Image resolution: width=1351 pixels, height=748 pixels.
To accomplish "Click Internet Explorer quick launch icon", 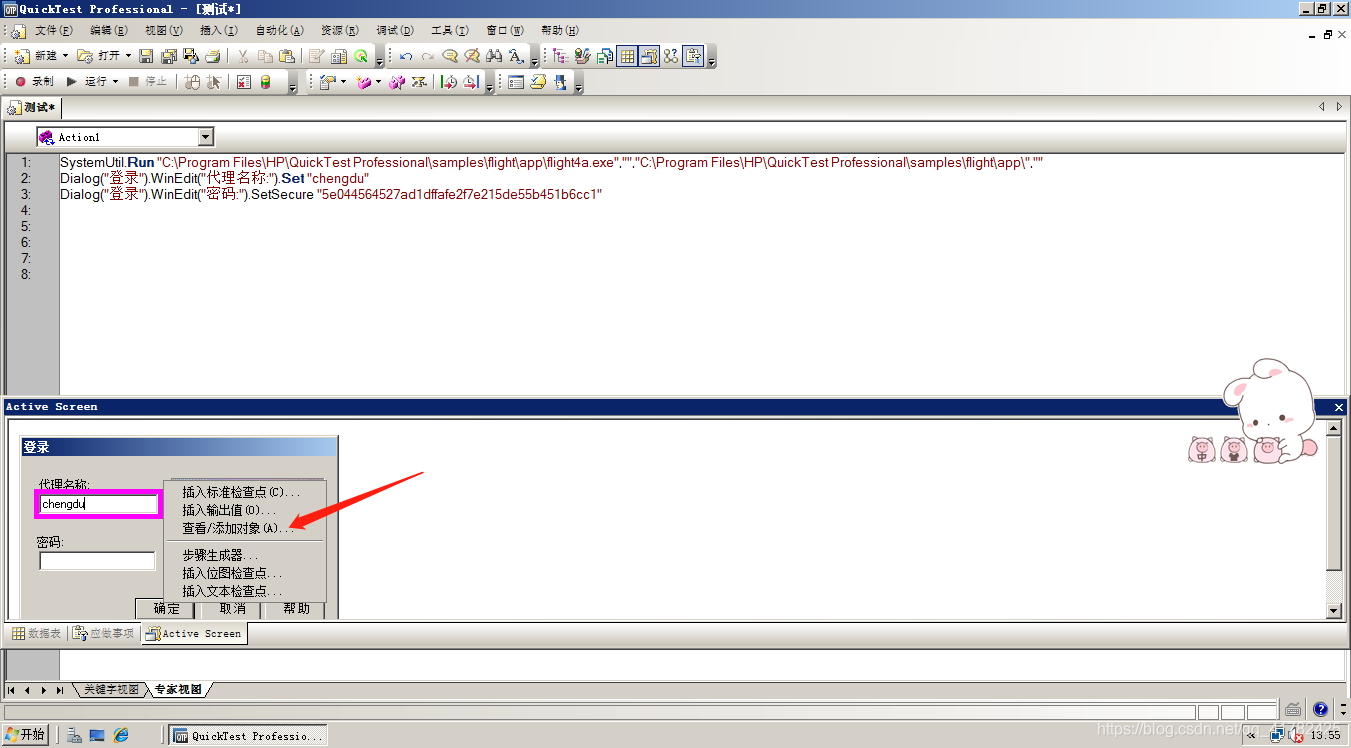I will click(121, 735).
